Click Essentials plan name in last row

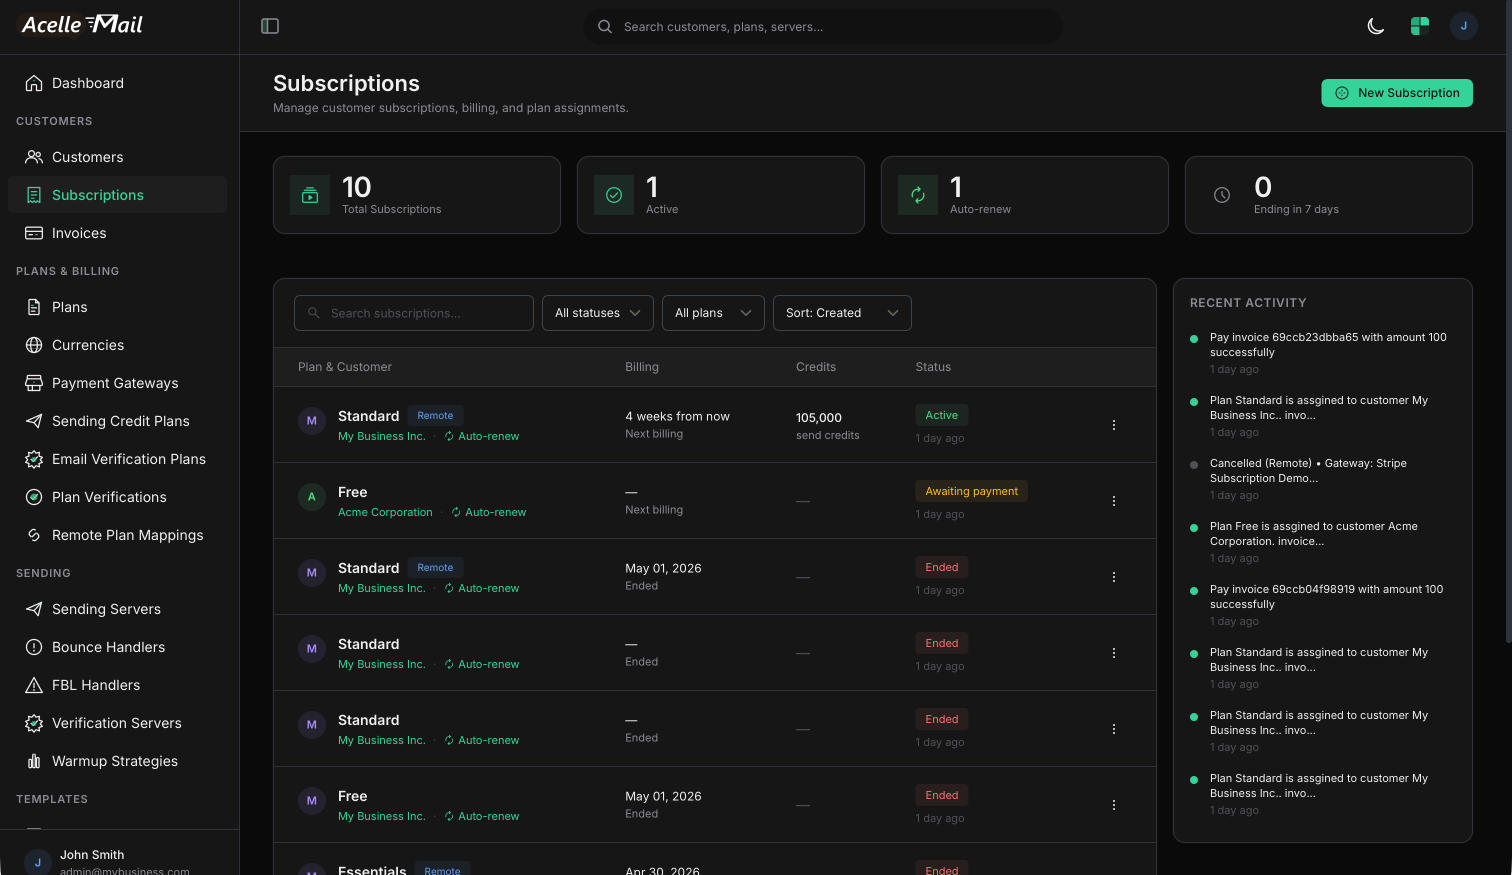[372, 870]
